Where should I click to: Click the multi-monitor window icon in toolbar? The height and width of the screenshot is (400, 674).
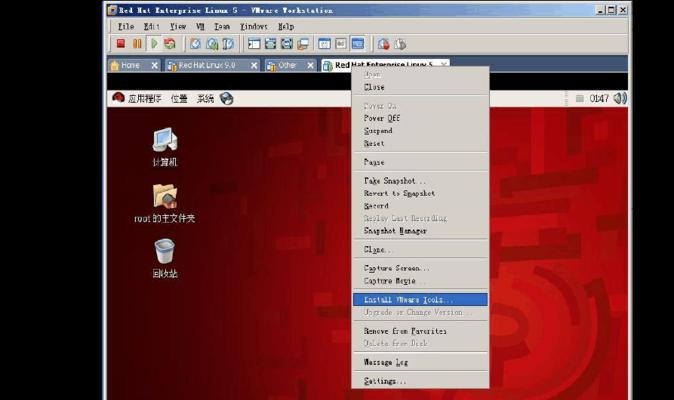(x=303, y=43)
